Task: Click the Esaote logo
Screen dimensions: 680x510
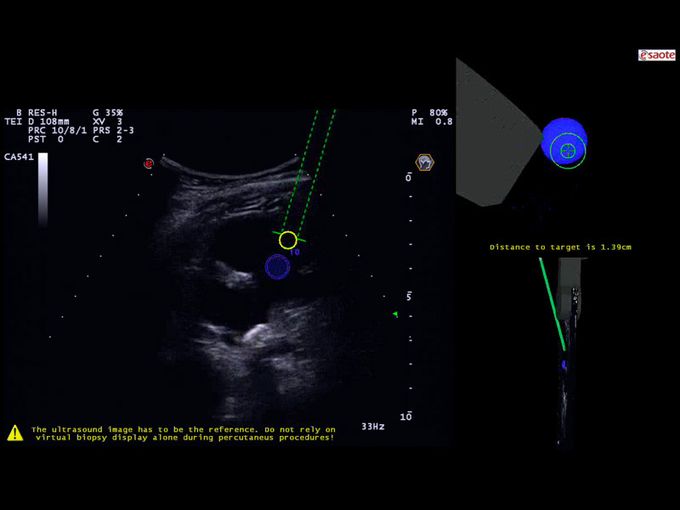Action: pyautogui.click(x=657, y=55)
